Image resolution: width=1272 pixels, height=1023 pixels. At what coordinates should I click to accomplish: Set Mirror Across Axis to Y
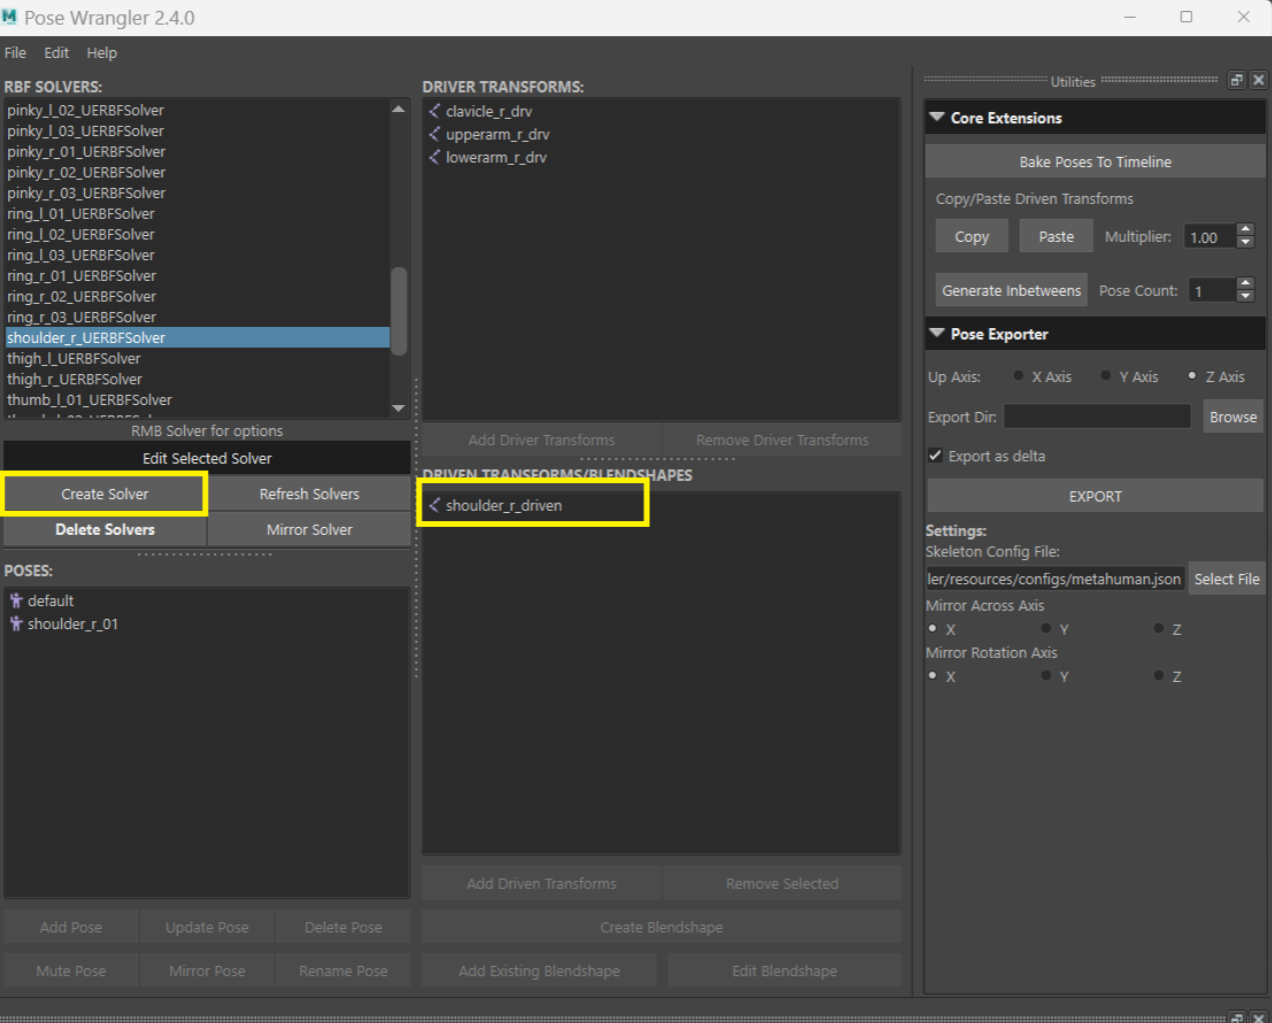pos(1046,629)
